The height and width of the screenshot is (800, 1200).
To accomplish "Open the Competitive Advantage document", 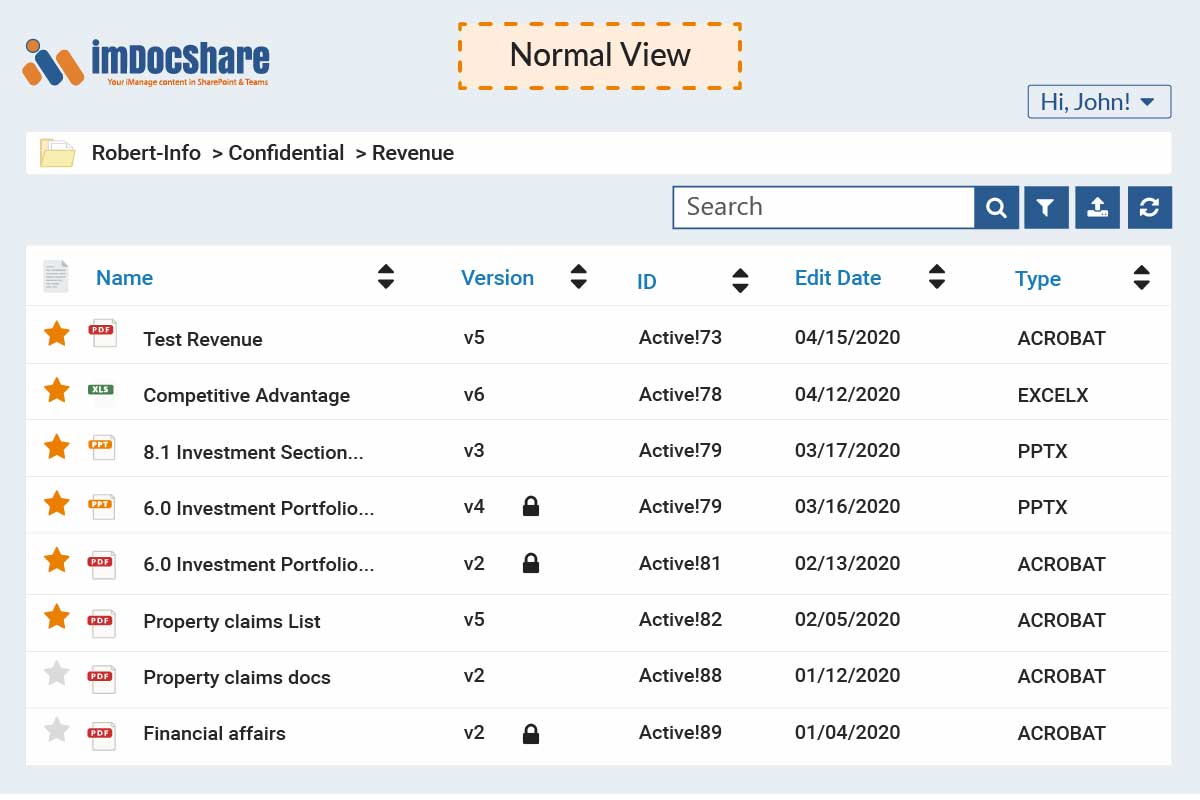I will [247, 395].
